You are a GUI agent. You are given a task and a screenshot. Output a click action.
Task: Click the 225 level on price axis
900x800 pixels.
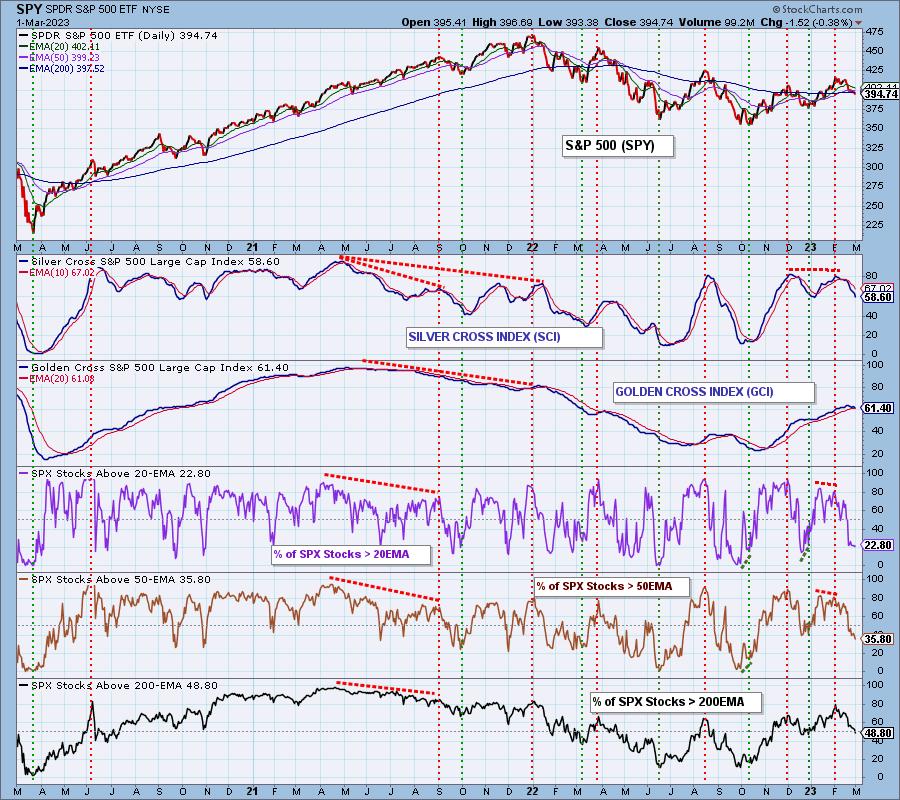(874, 225)
